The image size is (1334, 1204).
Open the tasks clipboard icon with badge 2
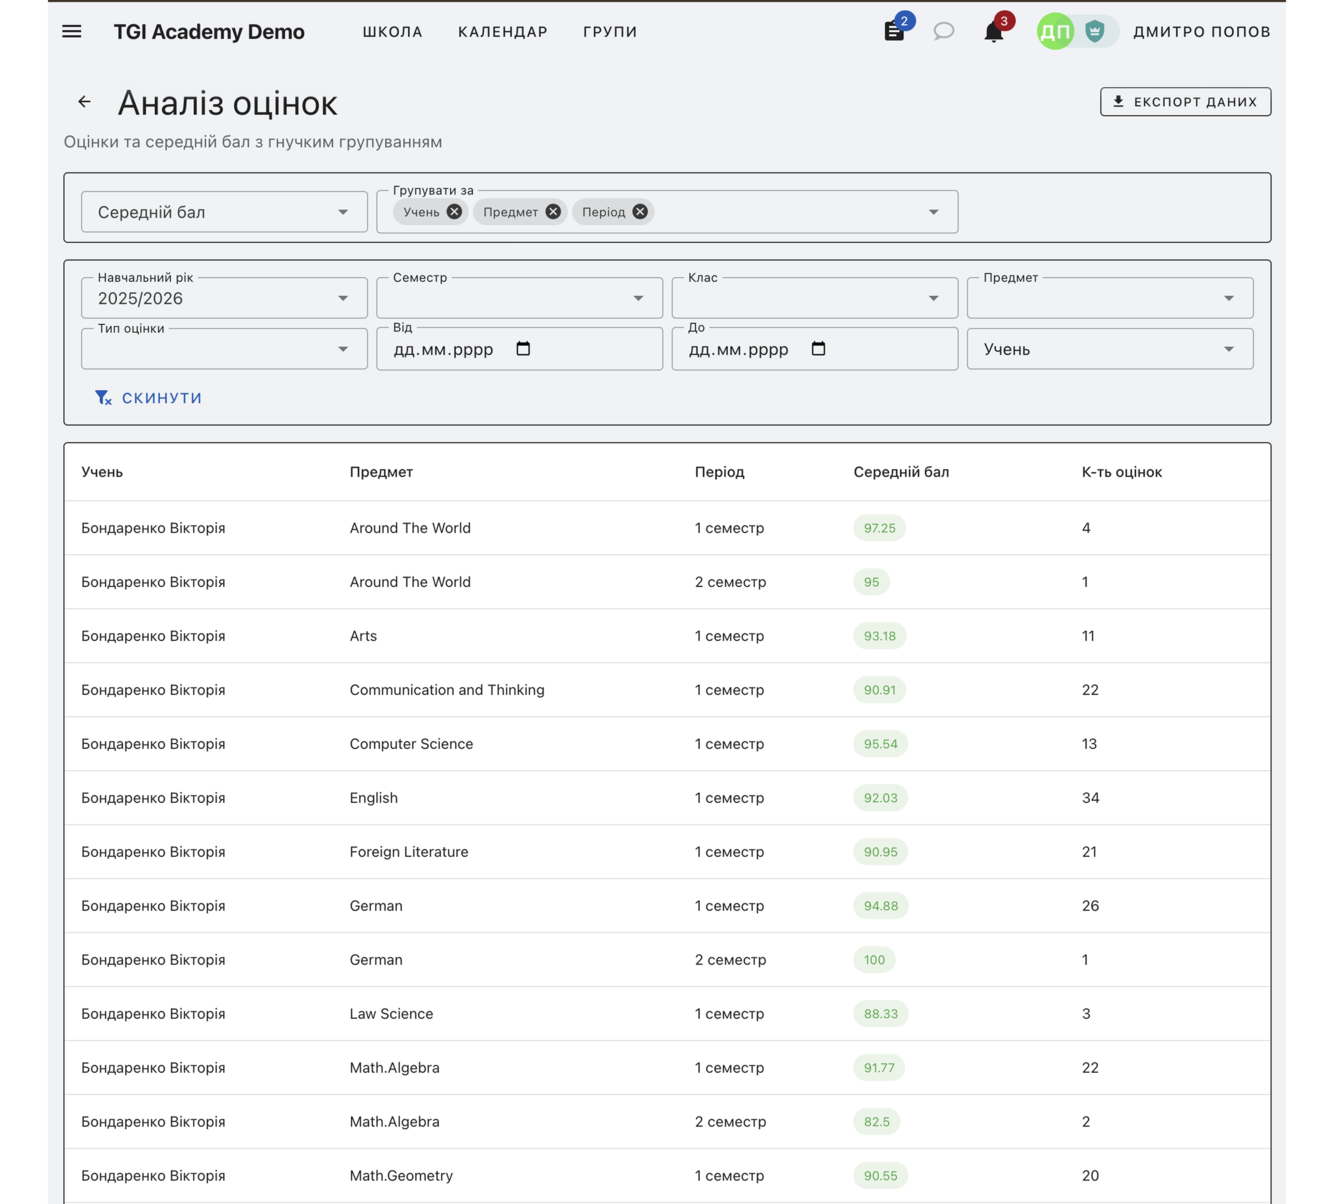895,31
